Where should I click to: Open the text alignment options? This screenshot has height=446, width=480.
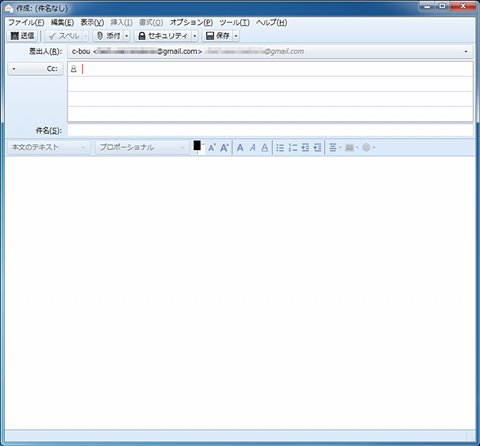point(335,147)
